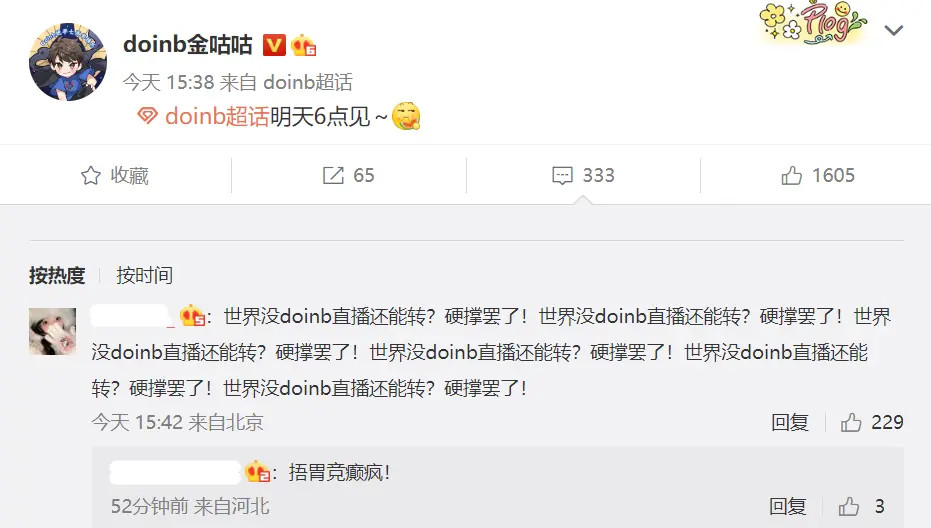Click the diamond super topic icon
The height and width of the screenshot is (528, 931).
click(147, 115)
